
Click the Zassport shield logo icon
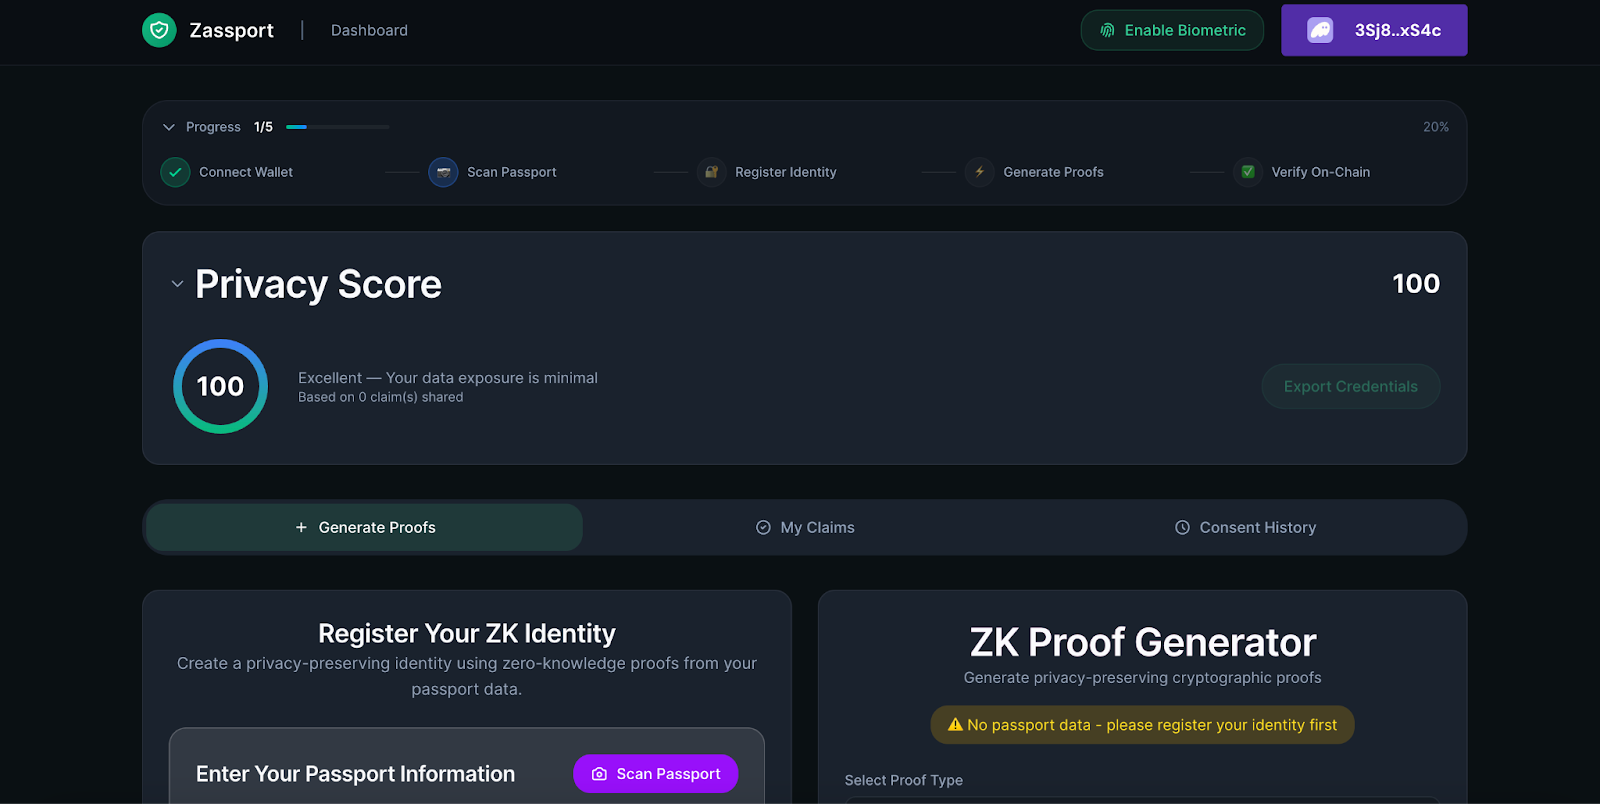[x=159, y=30]
